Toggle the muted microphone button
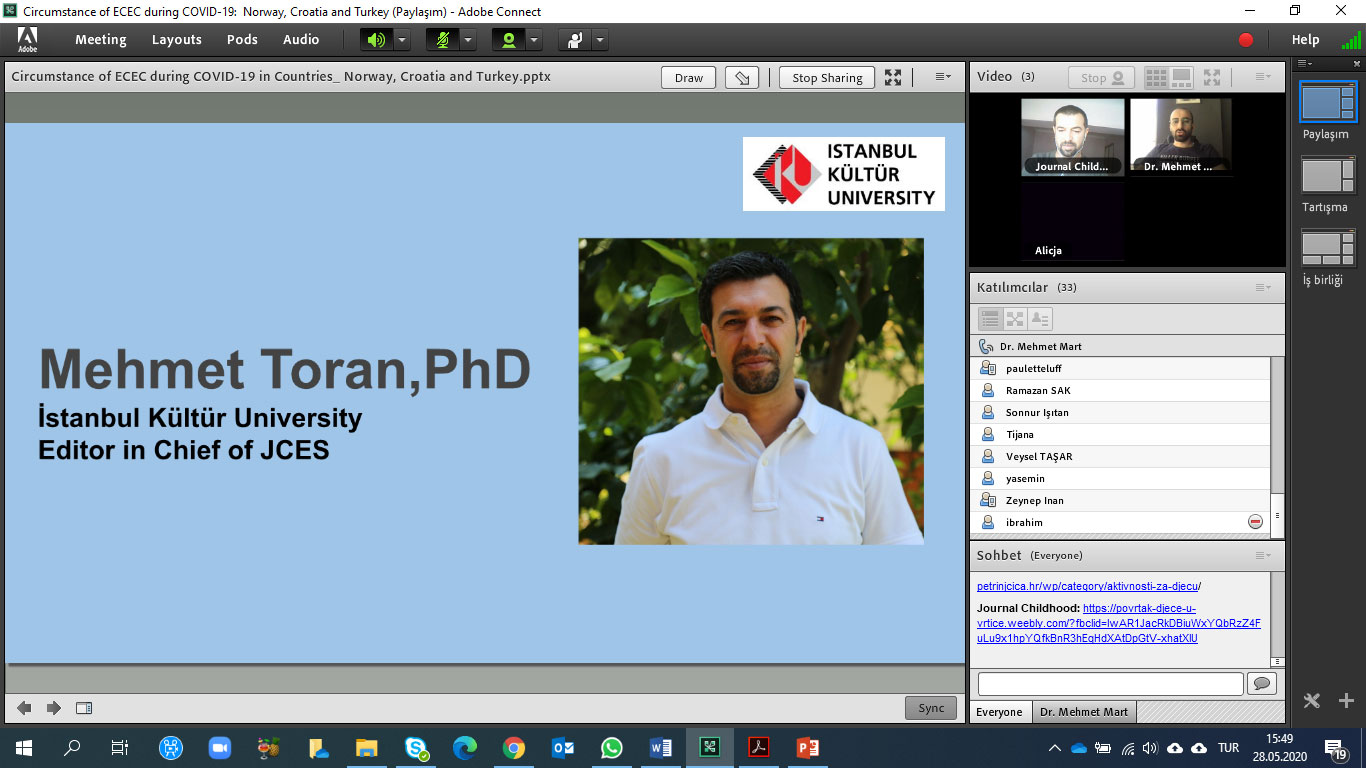 (x=443, y=40)
